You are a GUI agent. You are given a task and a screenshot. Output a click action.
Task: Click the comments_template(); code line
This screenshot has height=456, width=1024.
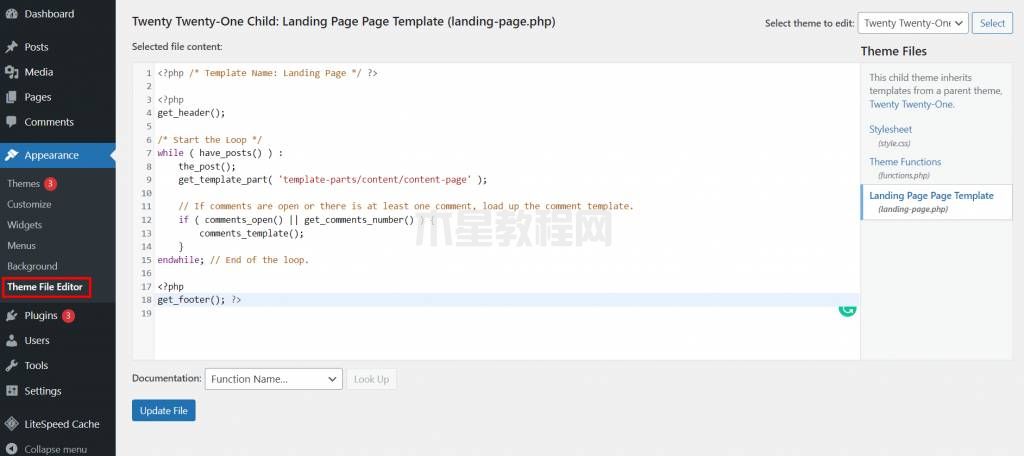point(251,233)
